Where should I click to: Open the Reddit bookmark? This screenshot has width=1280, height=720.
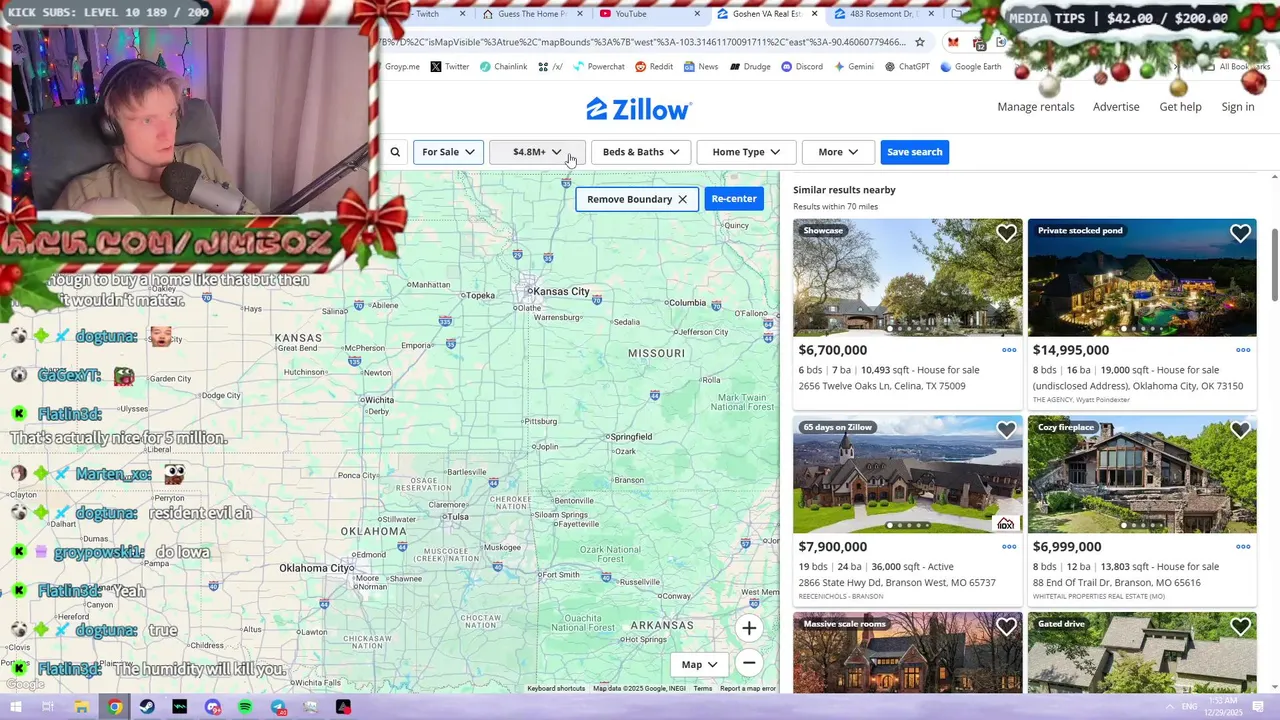point(654,67)
